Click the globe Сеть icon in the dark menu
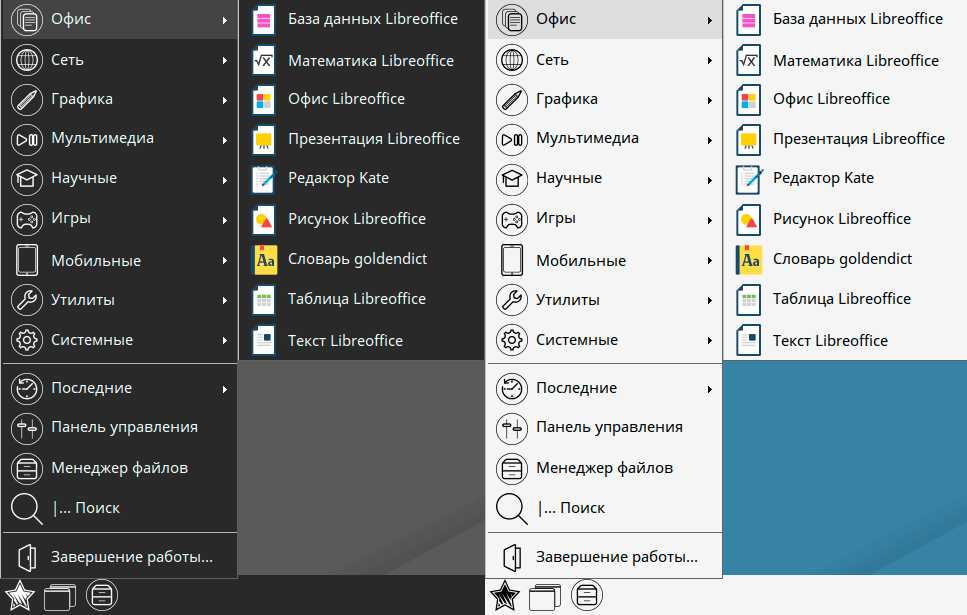The width and height of the screenshot is (967, 615). pos(27,60)
